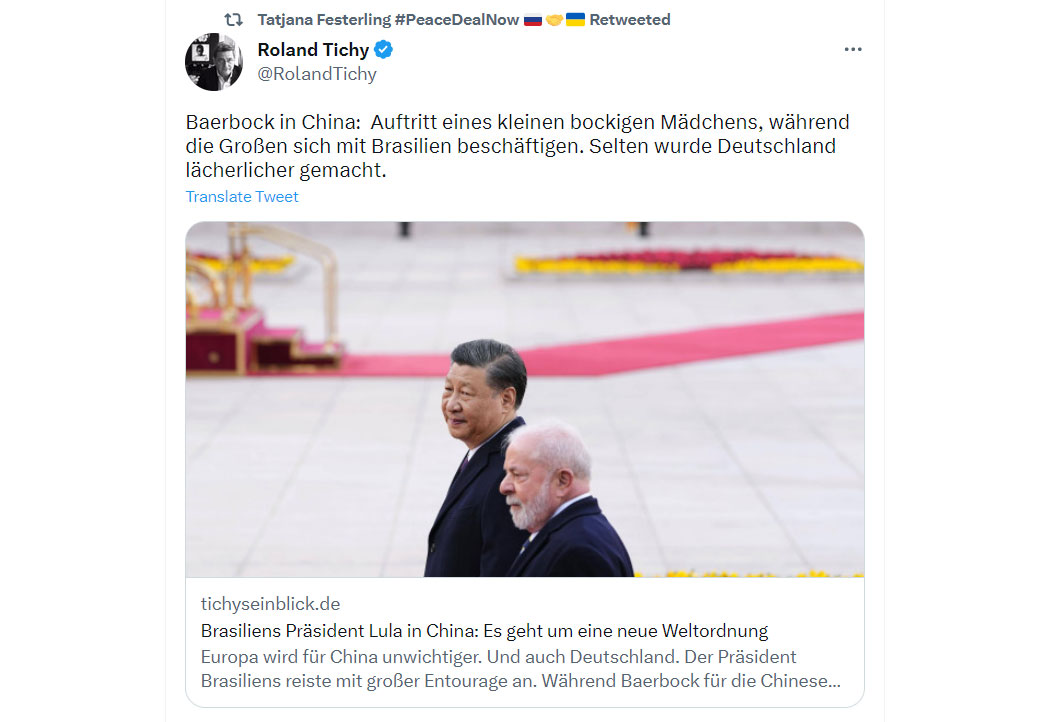Image resolution: width=1050 pixels, height=722 pixels.
Task: Click the Ukrainian flag emoji
Action: tap(575, 20)
